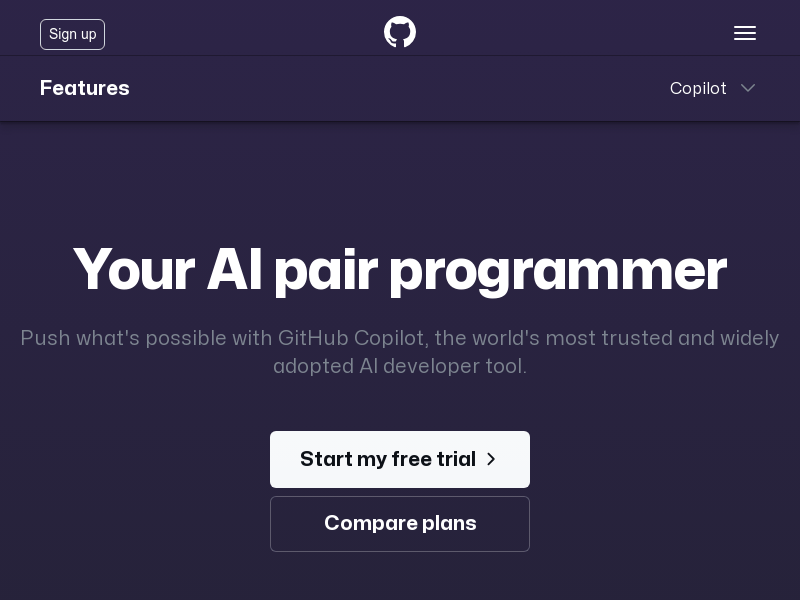Click the chevron arrow beside Copilot
This screenshot has height=600, width=800.
click(748, 88)
